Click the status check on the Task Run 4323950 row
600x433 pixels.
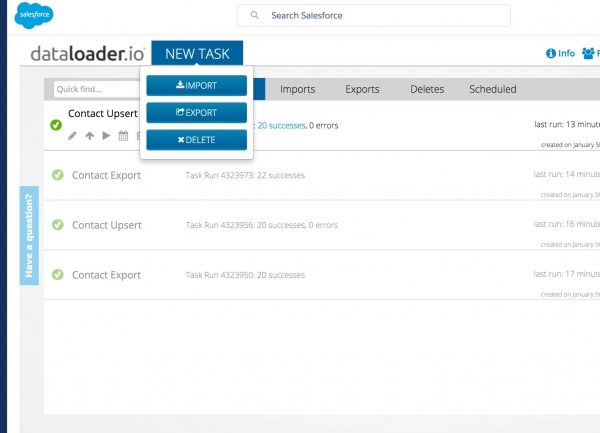pyautogui.click(x=58, y=274)
